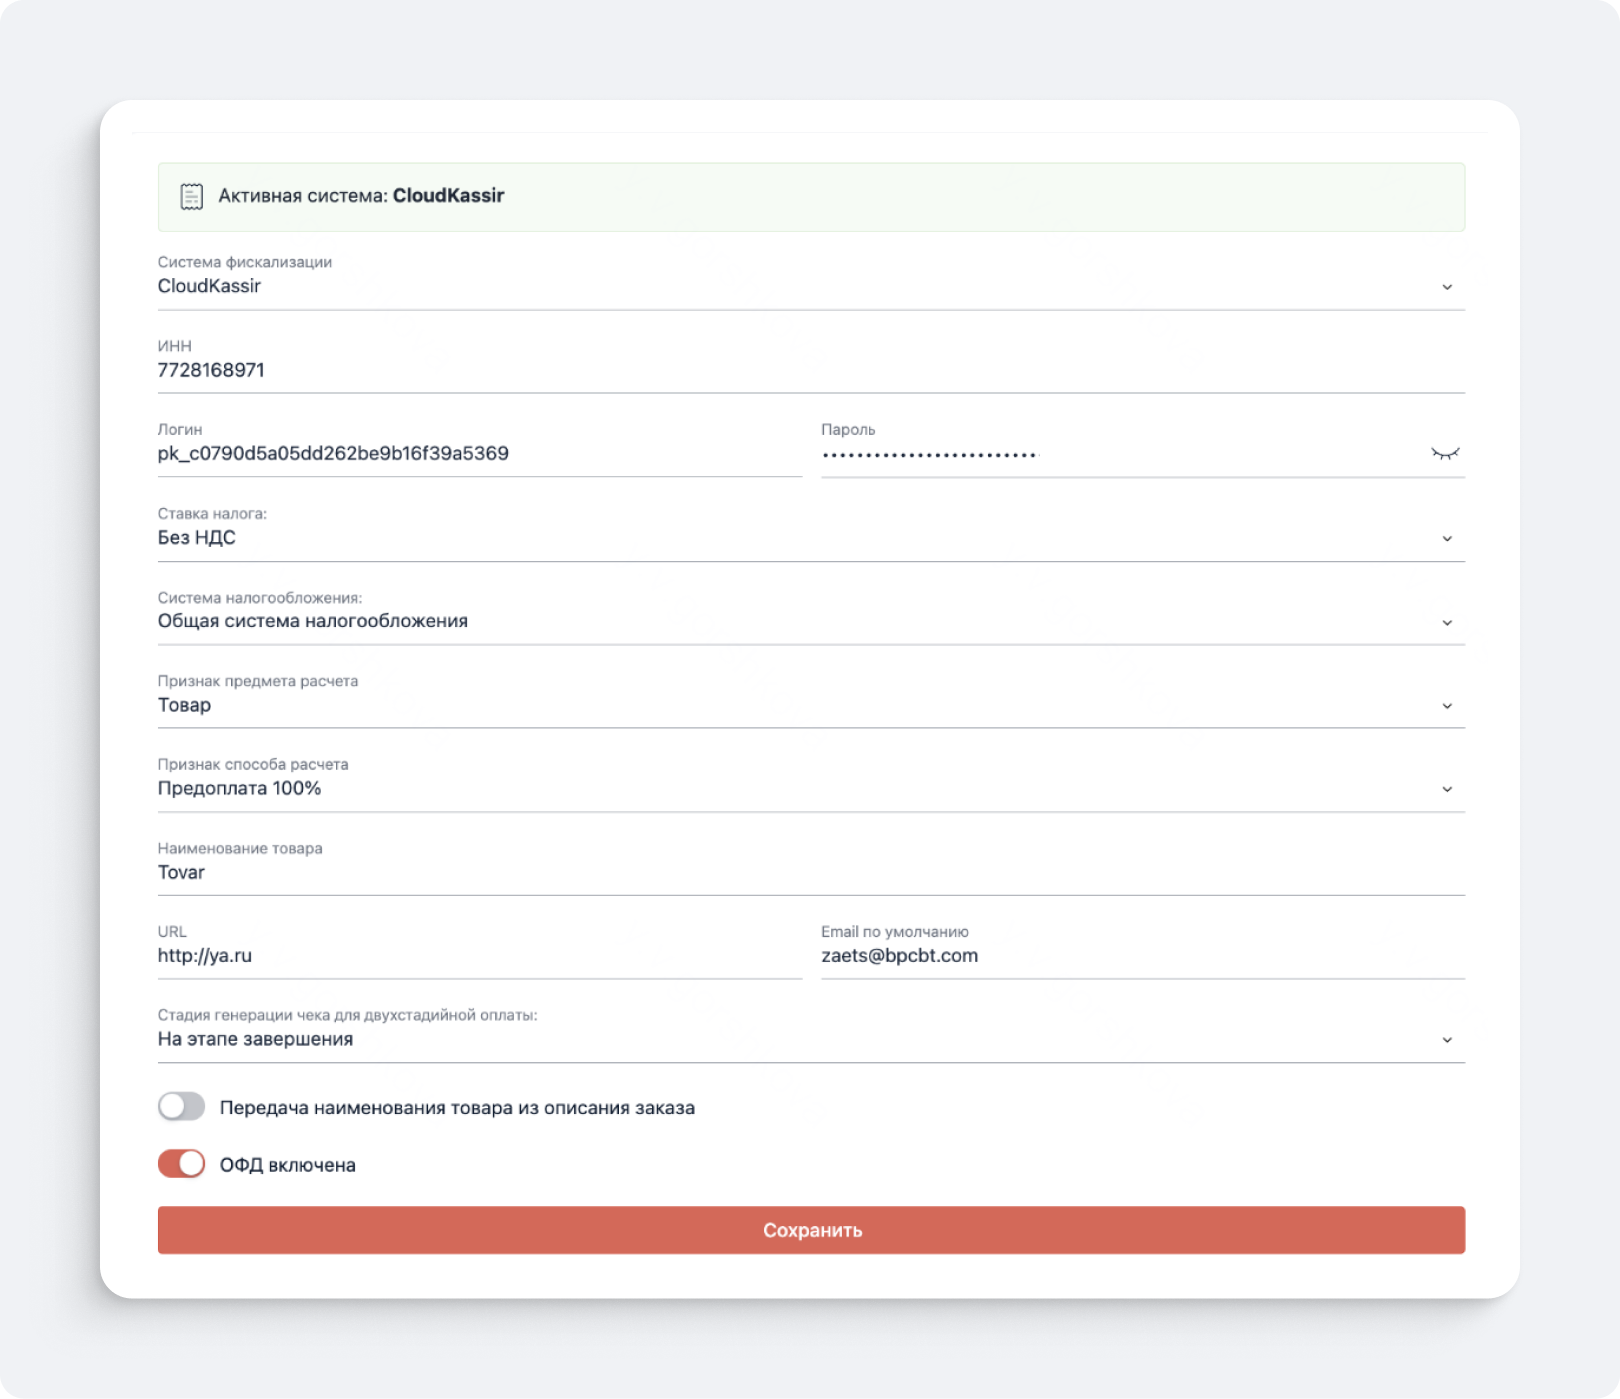The image size is (1620, 1399).
Task: Enable Передача наименования товара toggle
Action: click(x=181, y=1107)
